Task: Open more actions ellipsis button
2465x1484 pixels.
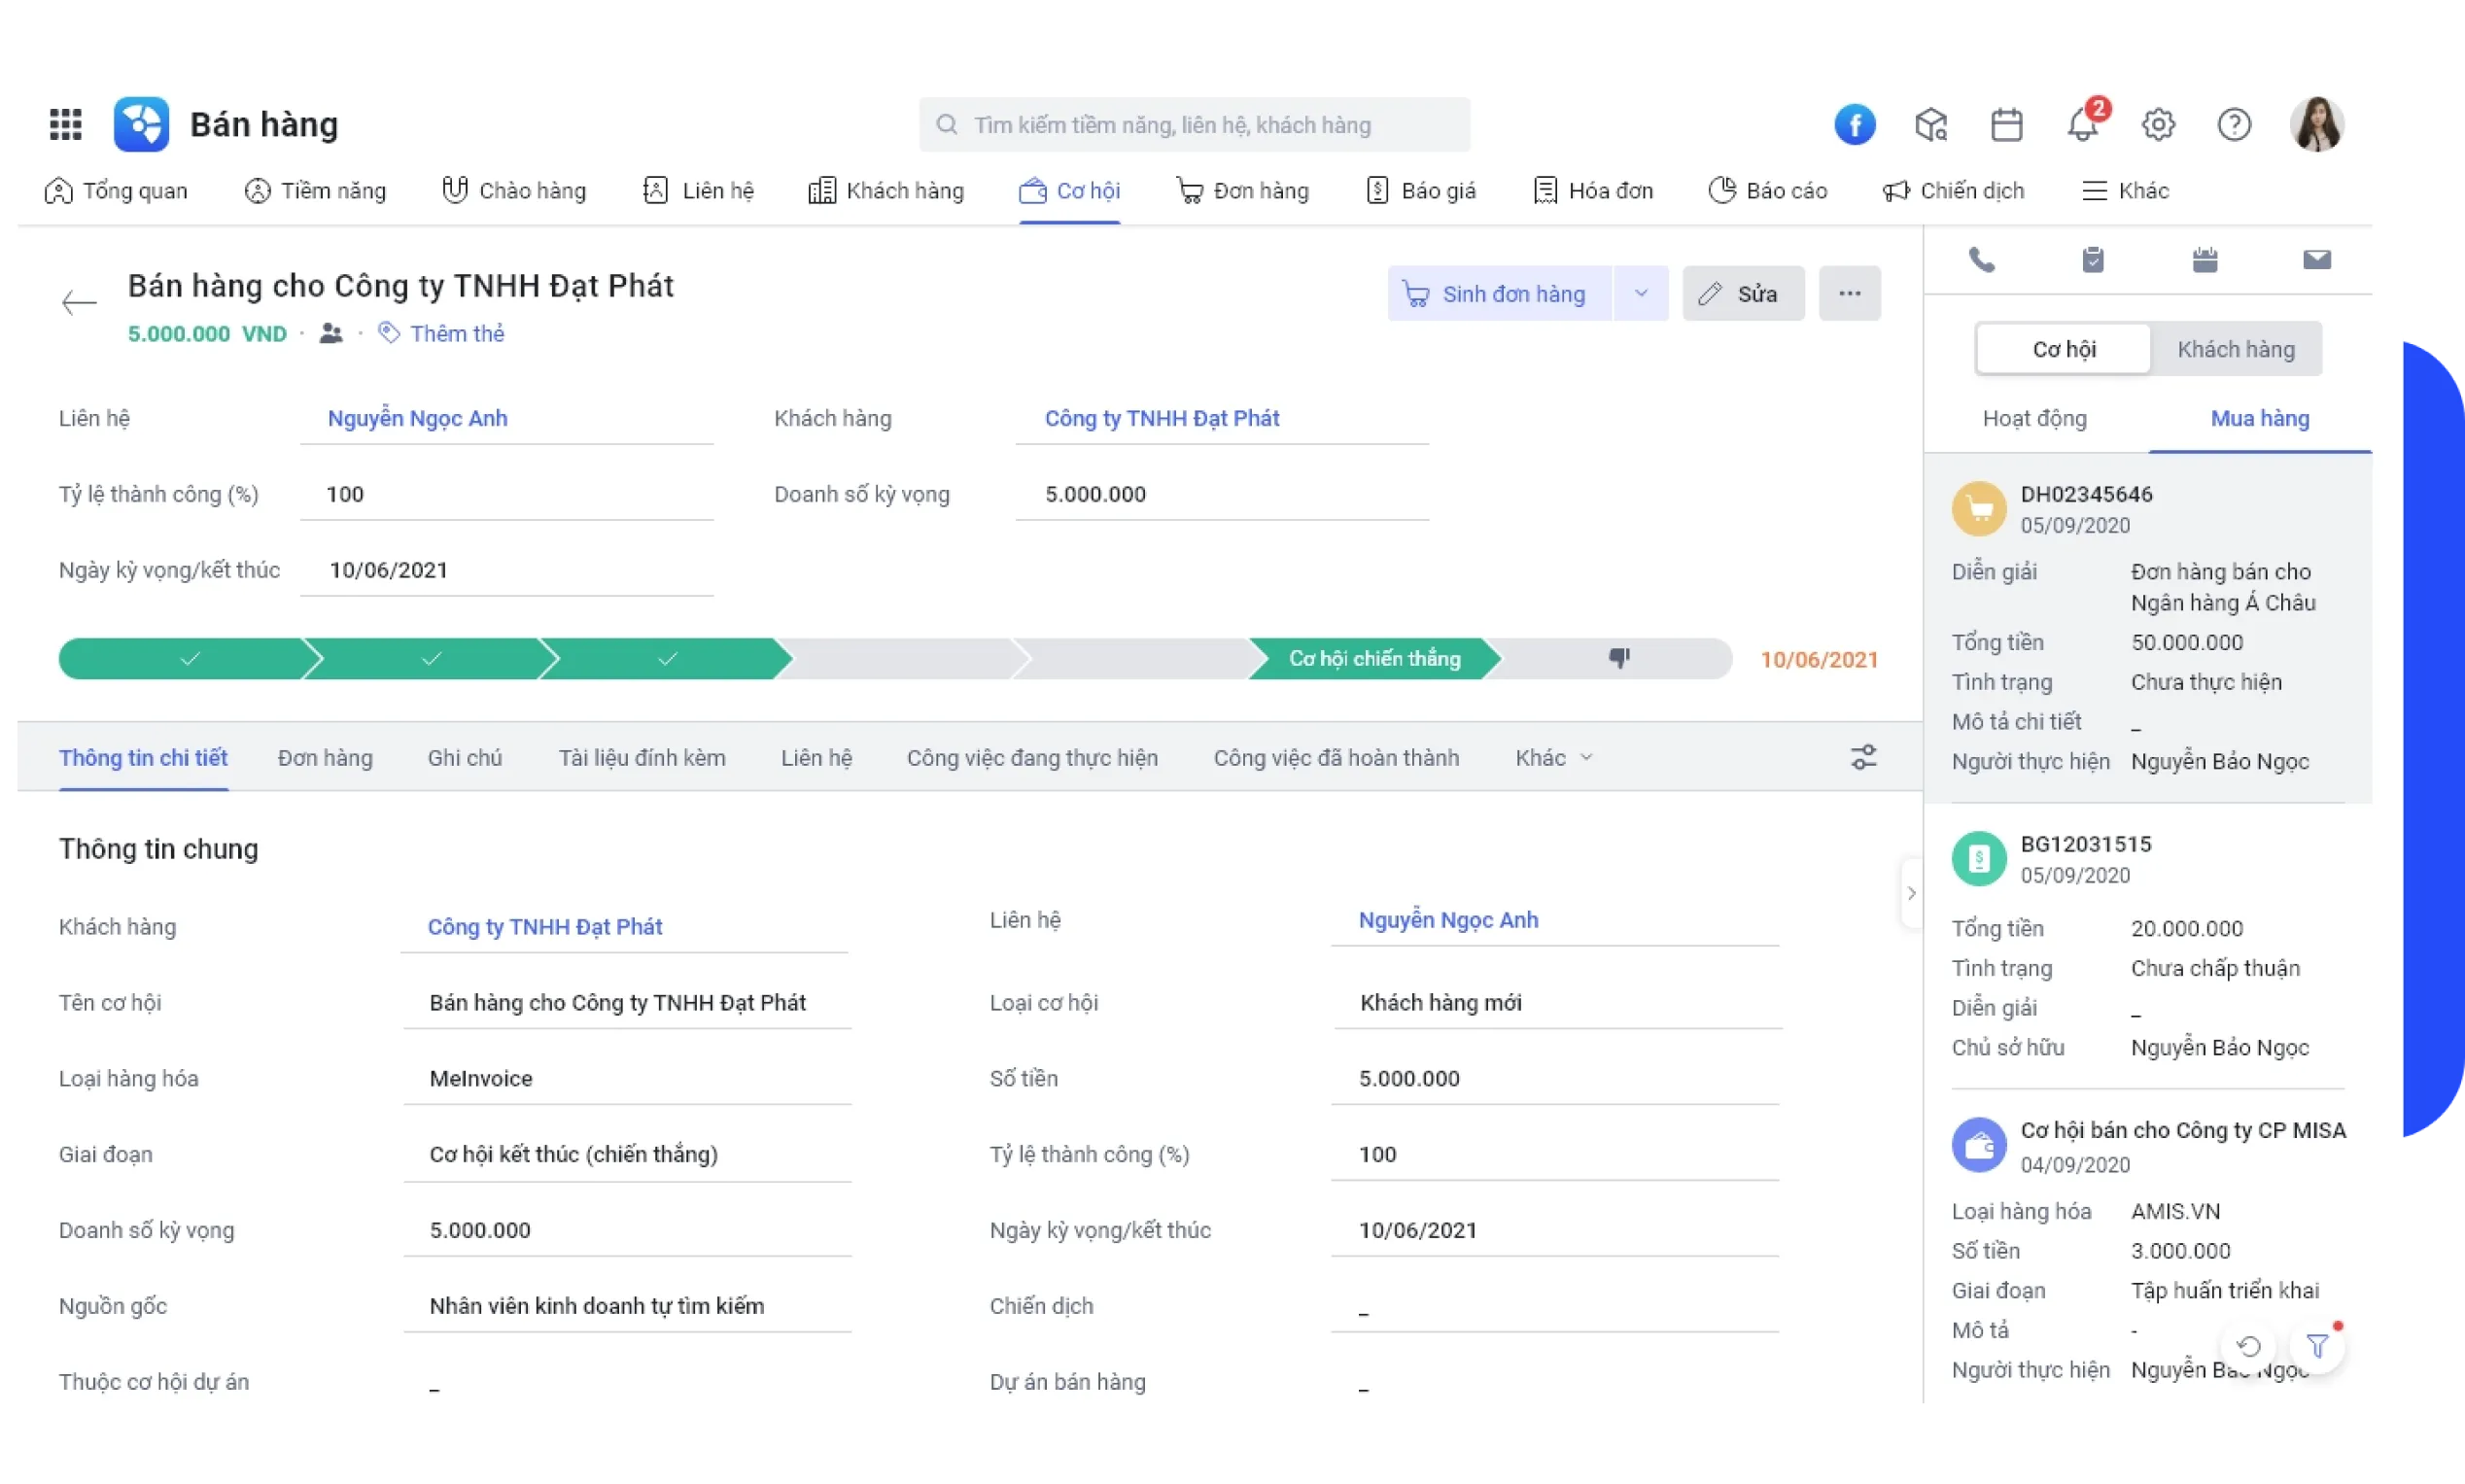Action: (x=1849, y=293)
